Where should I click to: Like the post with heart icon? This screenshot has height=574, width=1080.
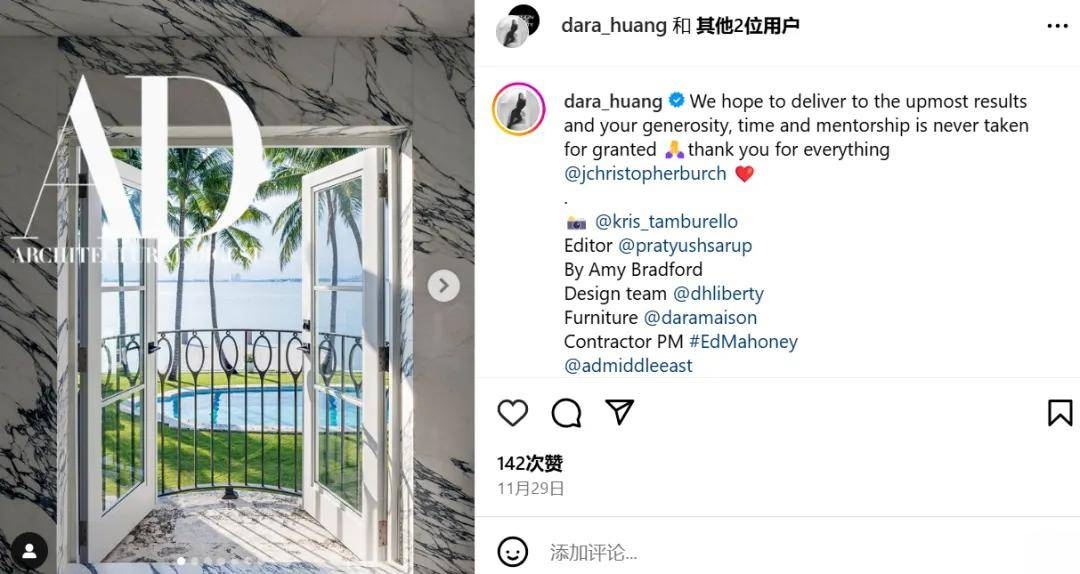point(512,413)
